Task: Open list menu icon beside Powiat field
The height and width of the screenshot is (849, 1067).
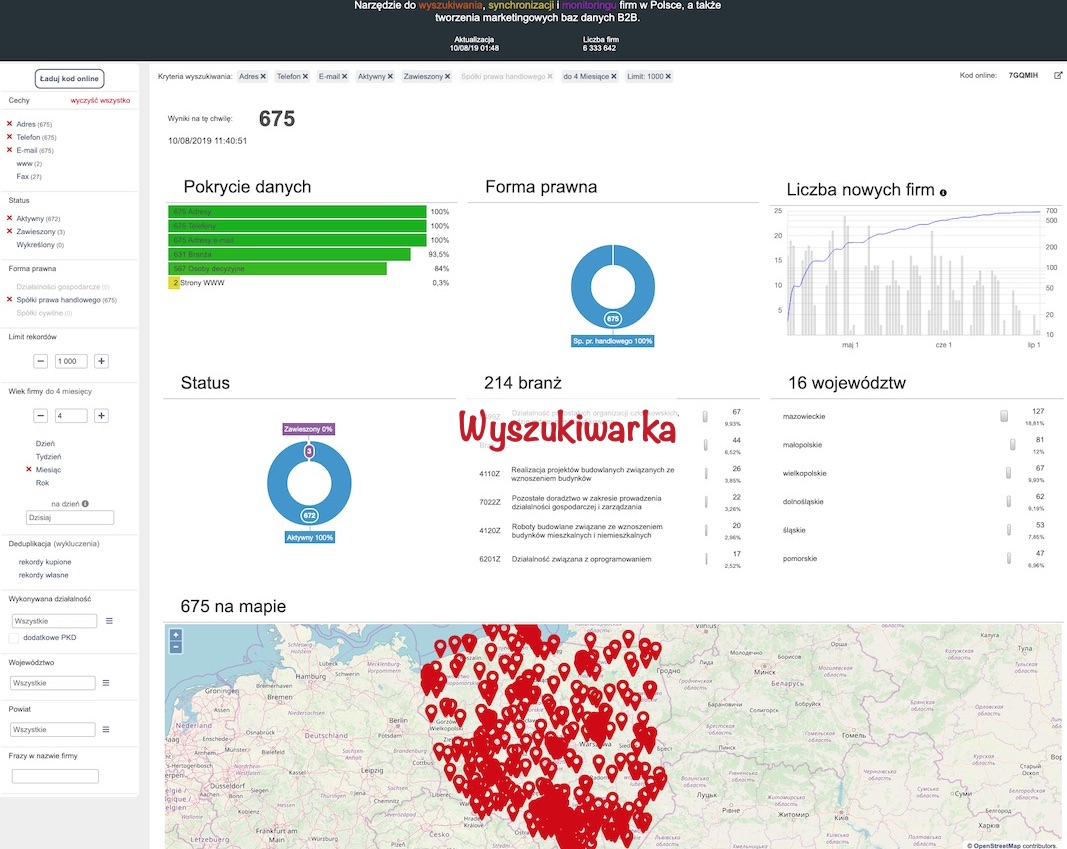Action: tap(105, 730)
